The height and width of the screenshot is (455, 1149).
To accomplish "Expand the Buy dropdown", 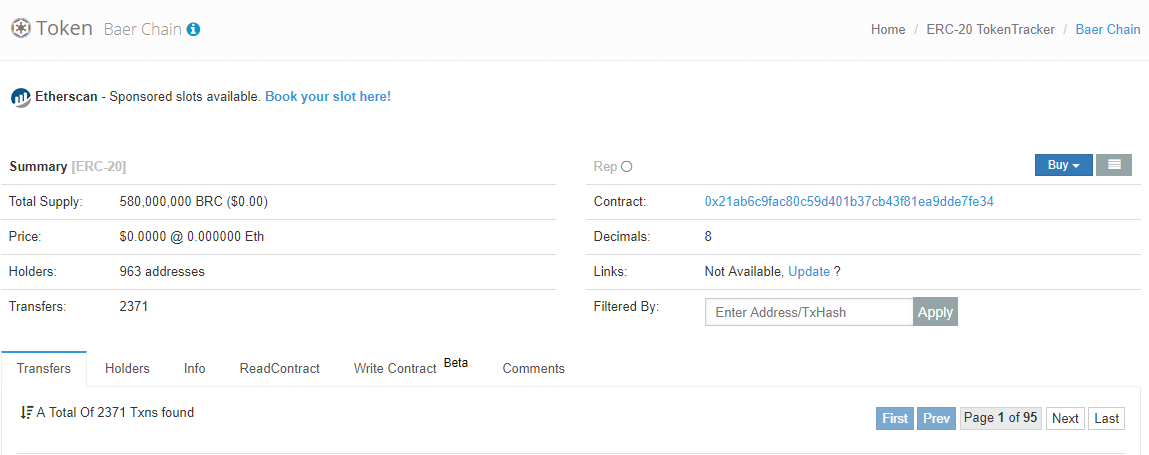I will 1063,165.
